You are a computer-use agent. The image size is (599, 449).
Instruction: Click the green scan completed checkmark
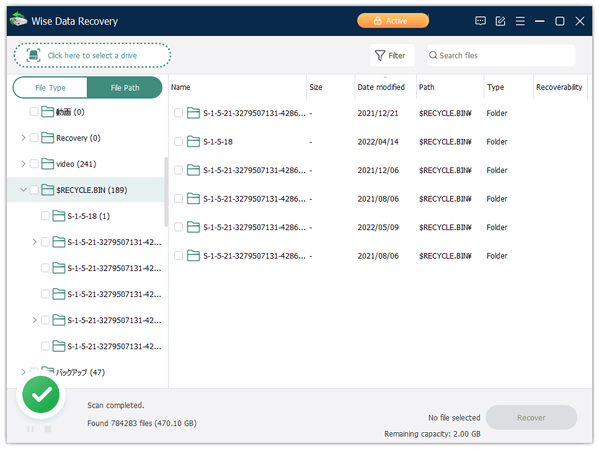click(x=41, y=395)
